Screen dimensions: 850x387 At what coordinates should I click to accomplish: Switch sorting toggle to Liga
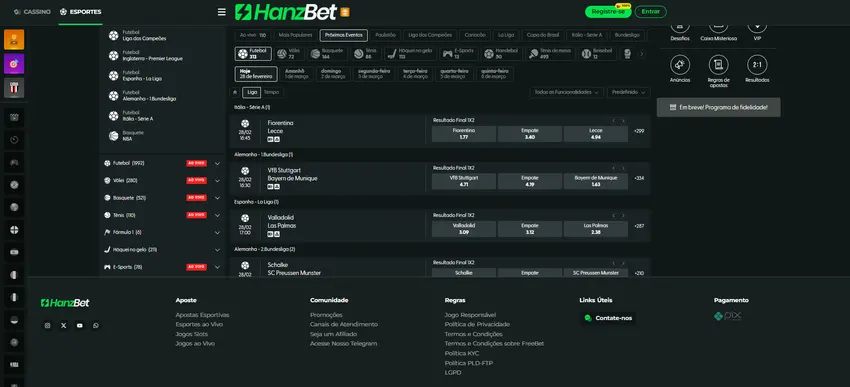click(x=252, y=92)
